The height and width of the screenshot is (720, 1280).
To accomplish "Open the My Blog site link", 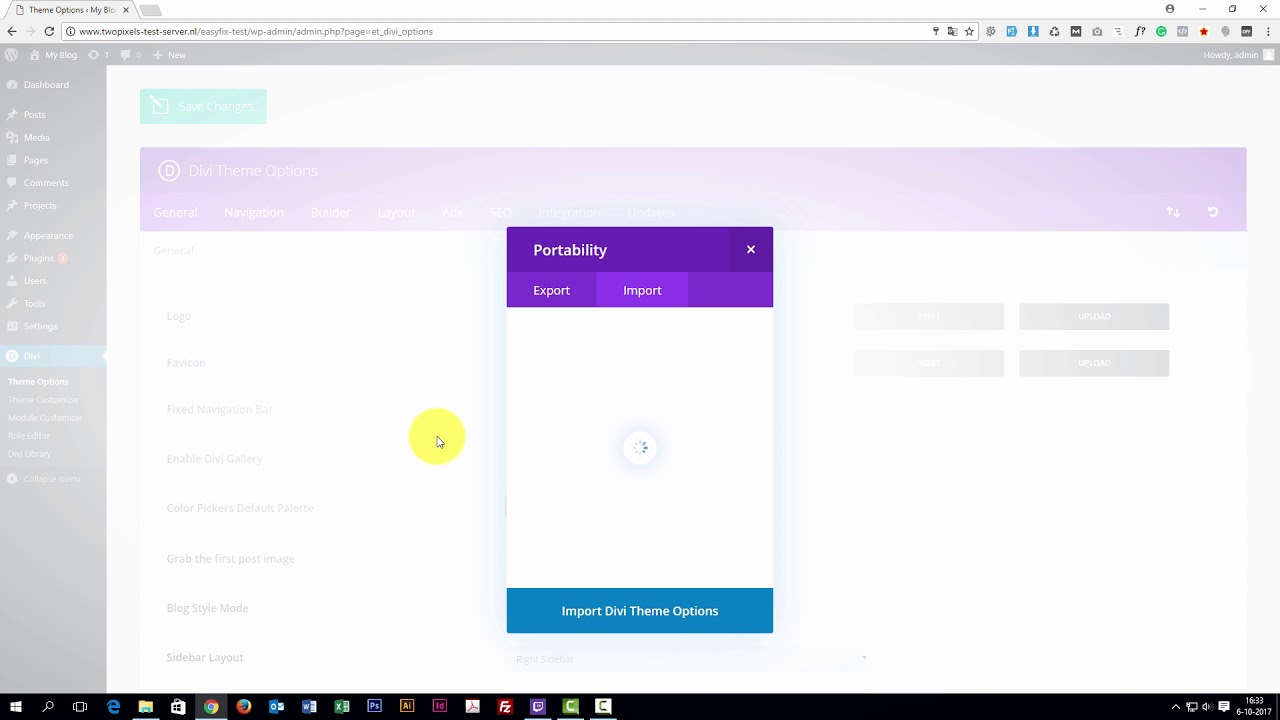I will click(53, 55).
